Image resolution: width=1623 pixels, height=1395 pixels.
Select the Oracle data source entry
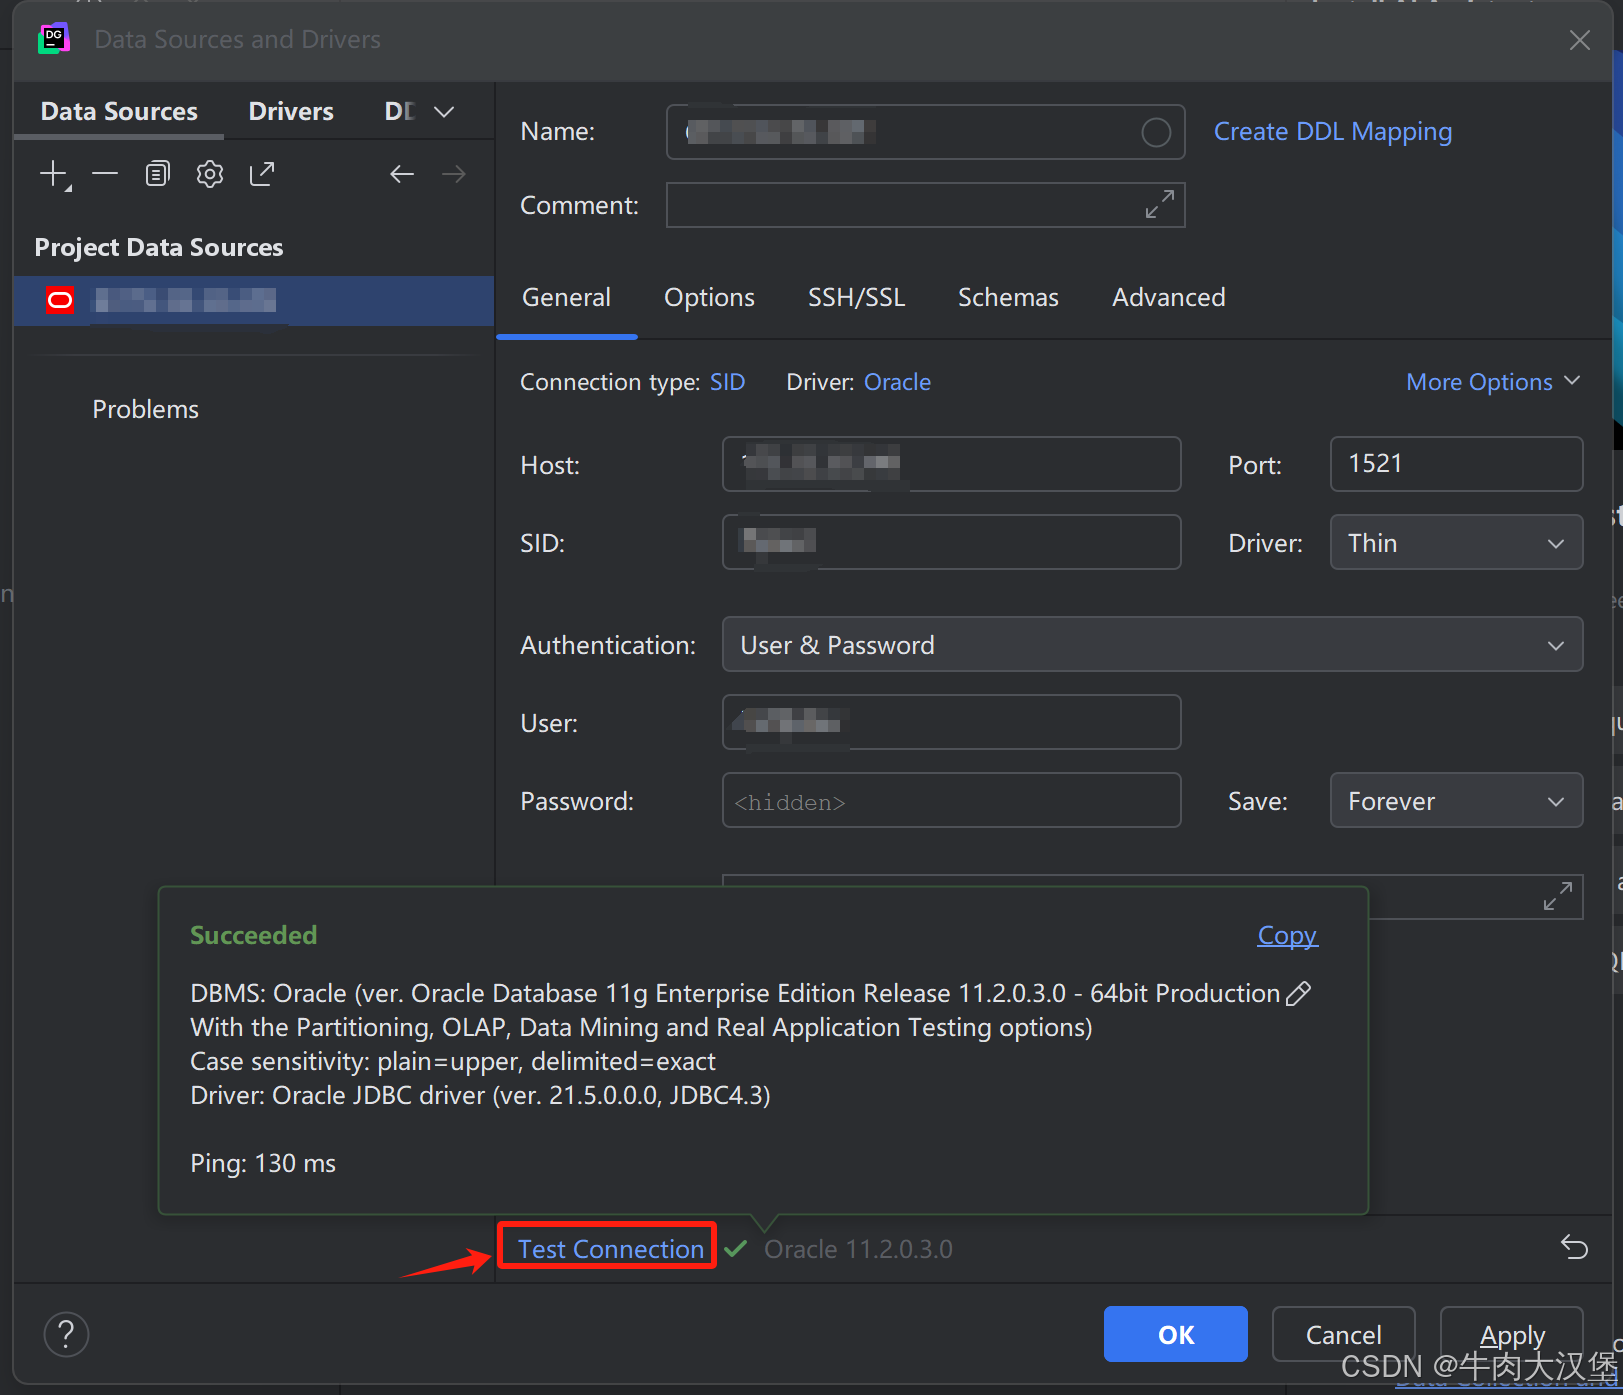point(254,300)
